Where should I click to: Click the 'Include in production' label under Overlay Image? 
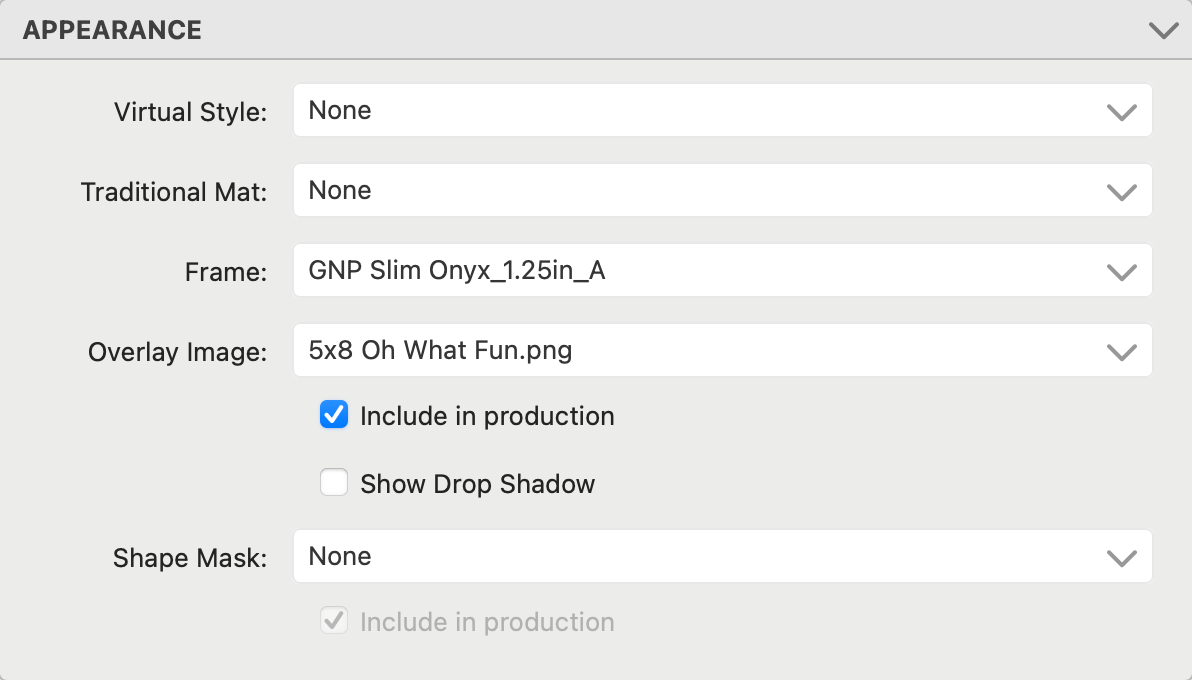click(487, 416)
